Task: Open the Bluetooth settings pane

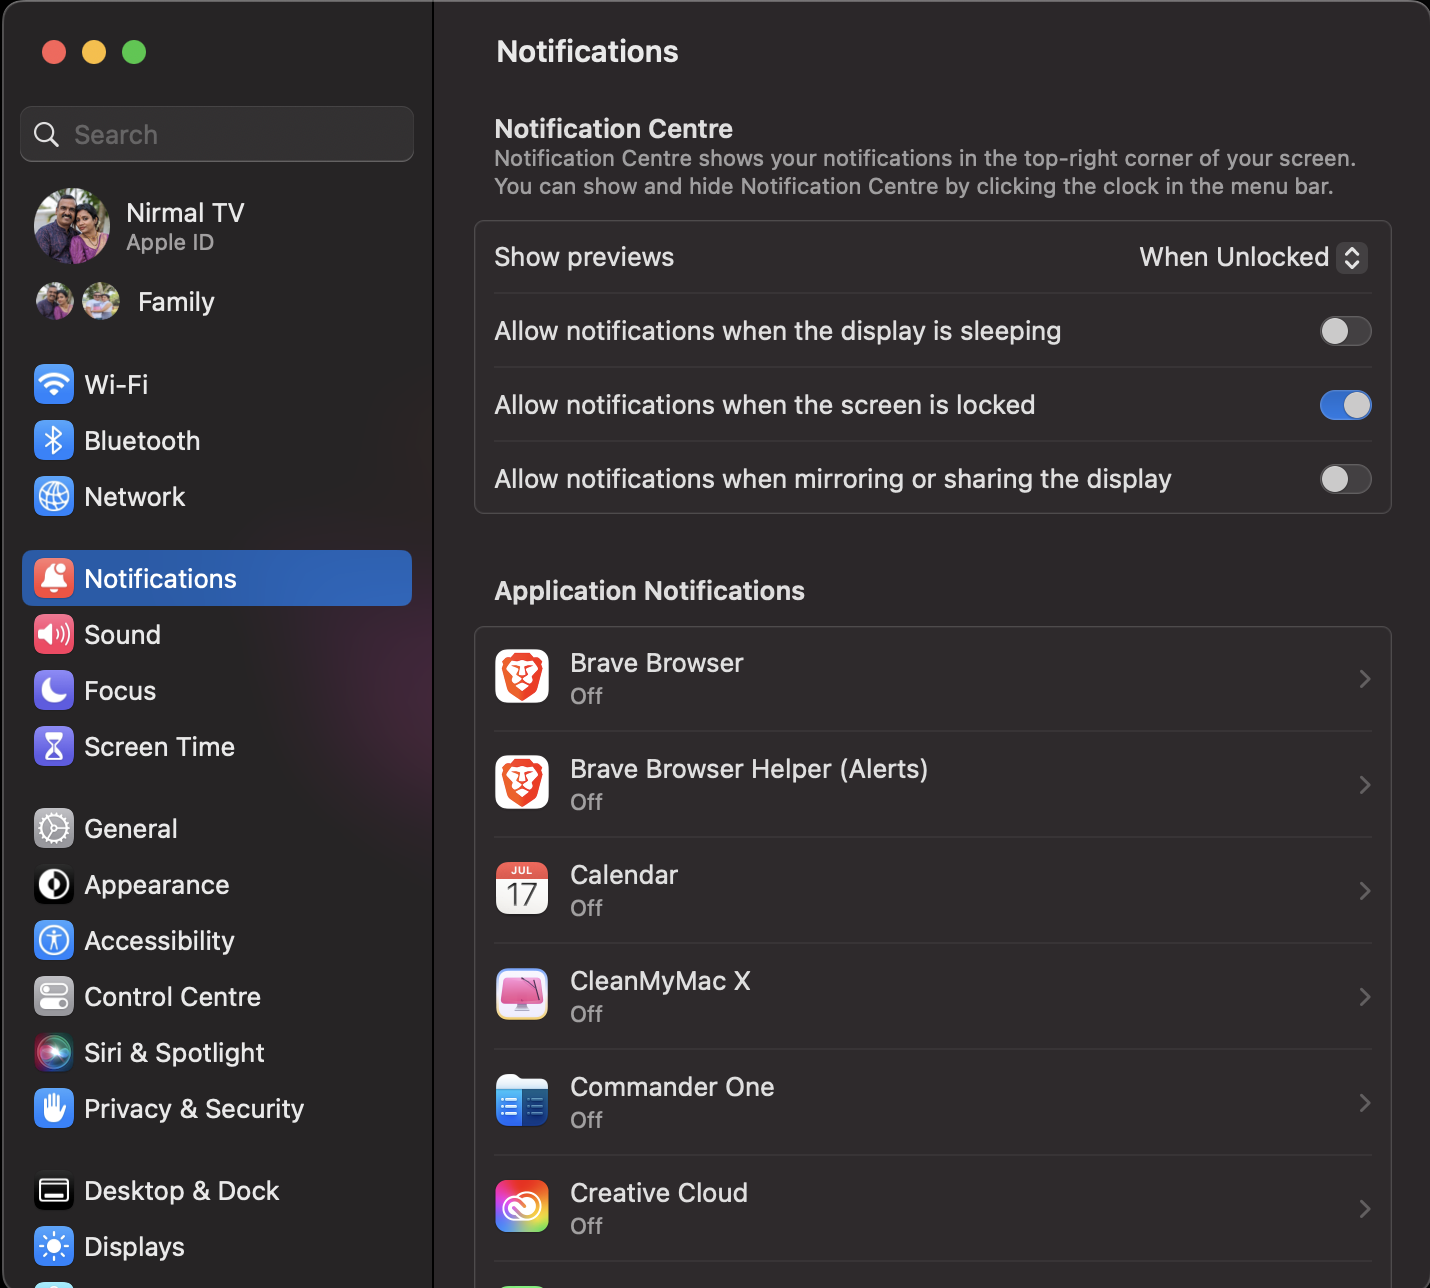Action: pos(217,440)
